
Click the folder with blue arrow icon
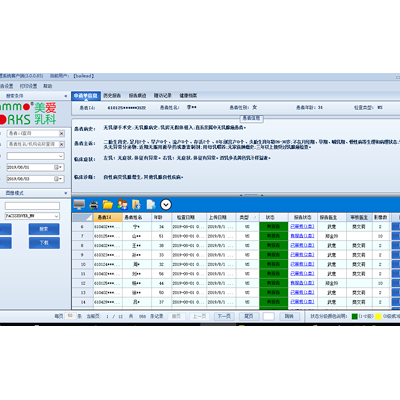click(x=137, y=204)
